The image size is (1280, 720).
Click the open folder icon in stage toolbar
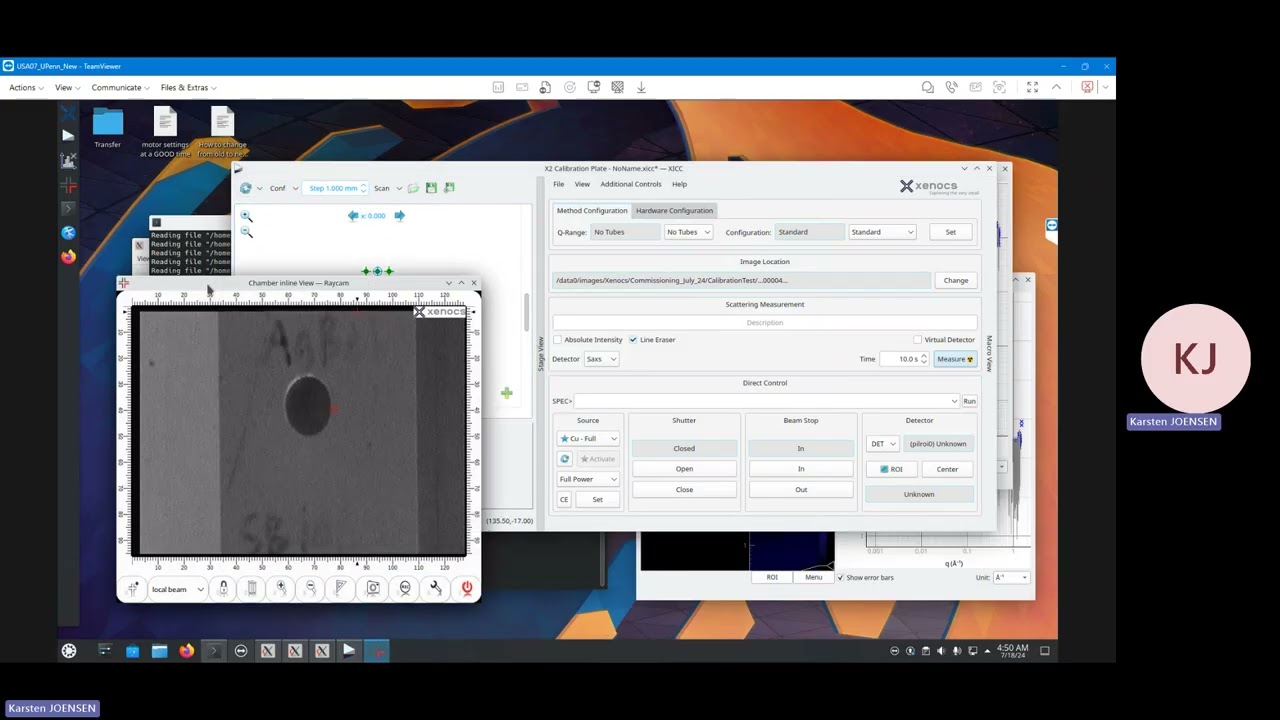pos(413,188)
